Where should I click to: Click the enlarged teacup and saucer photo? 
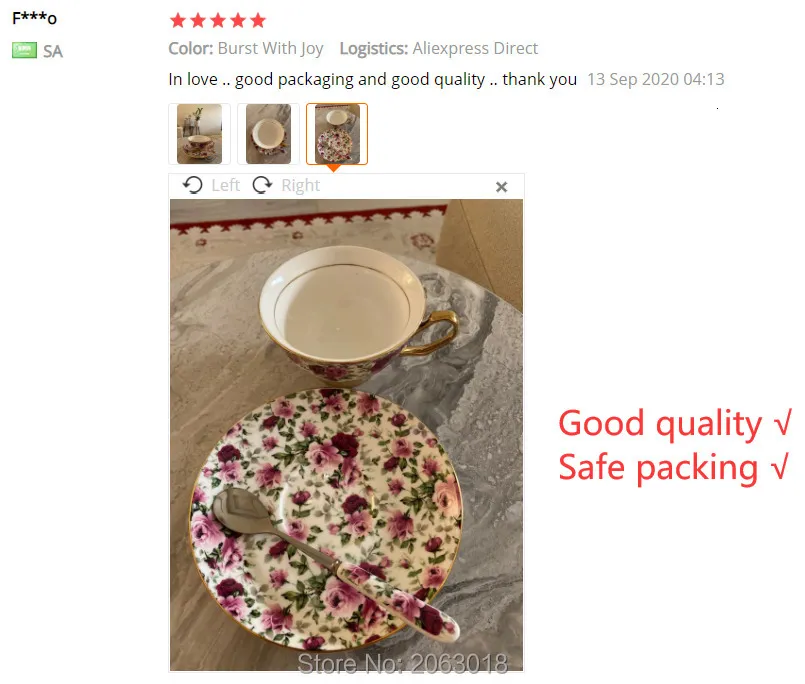347,435
